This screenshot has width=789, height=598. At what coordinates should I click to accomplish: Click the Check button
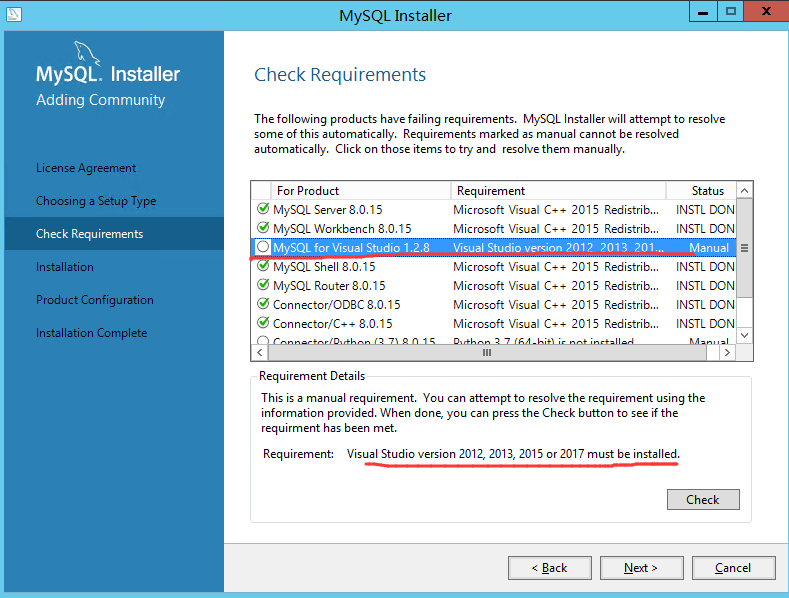(703, 499)
